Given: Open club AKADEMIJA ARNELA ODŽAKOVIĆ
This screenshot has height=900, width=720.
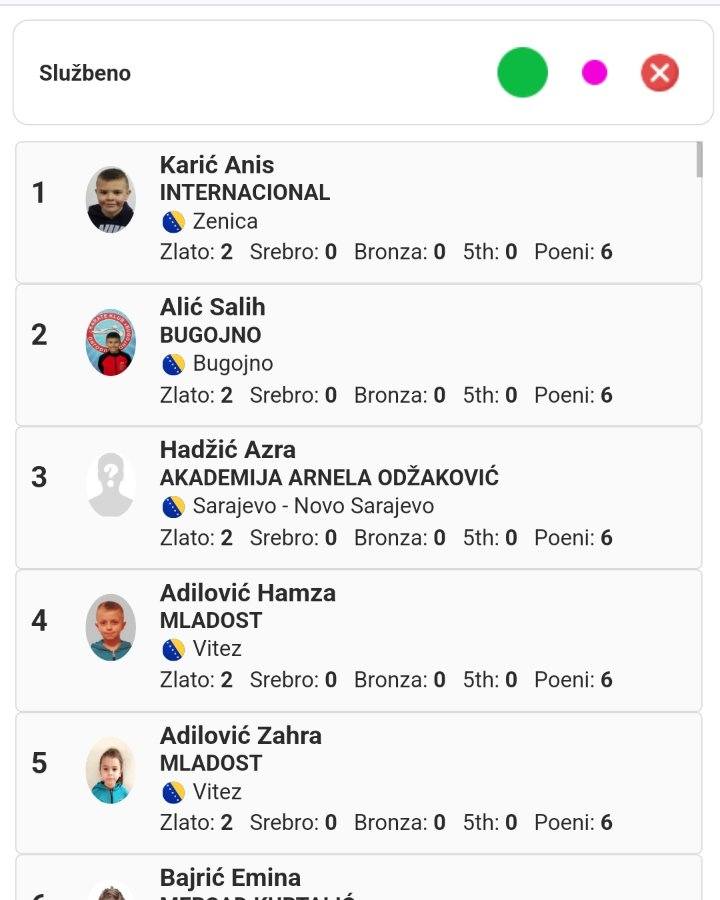Looking at the screenshot, I should (329, 478).
